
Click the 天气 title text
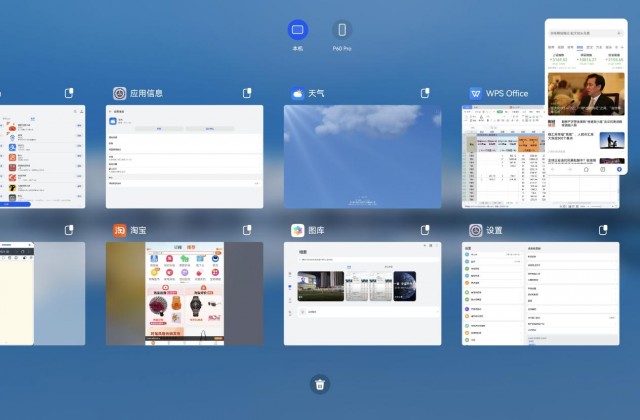(316, 93)
